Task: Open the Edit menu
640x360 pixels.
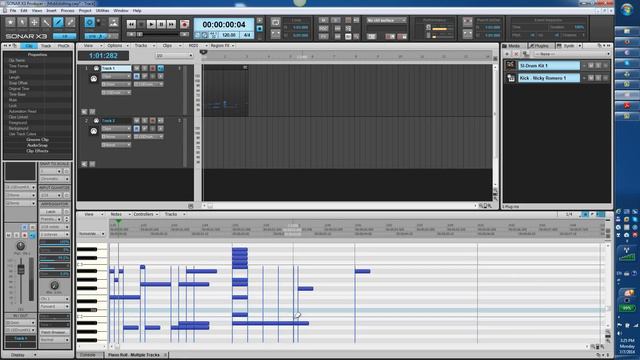Action: coord(24,11)
